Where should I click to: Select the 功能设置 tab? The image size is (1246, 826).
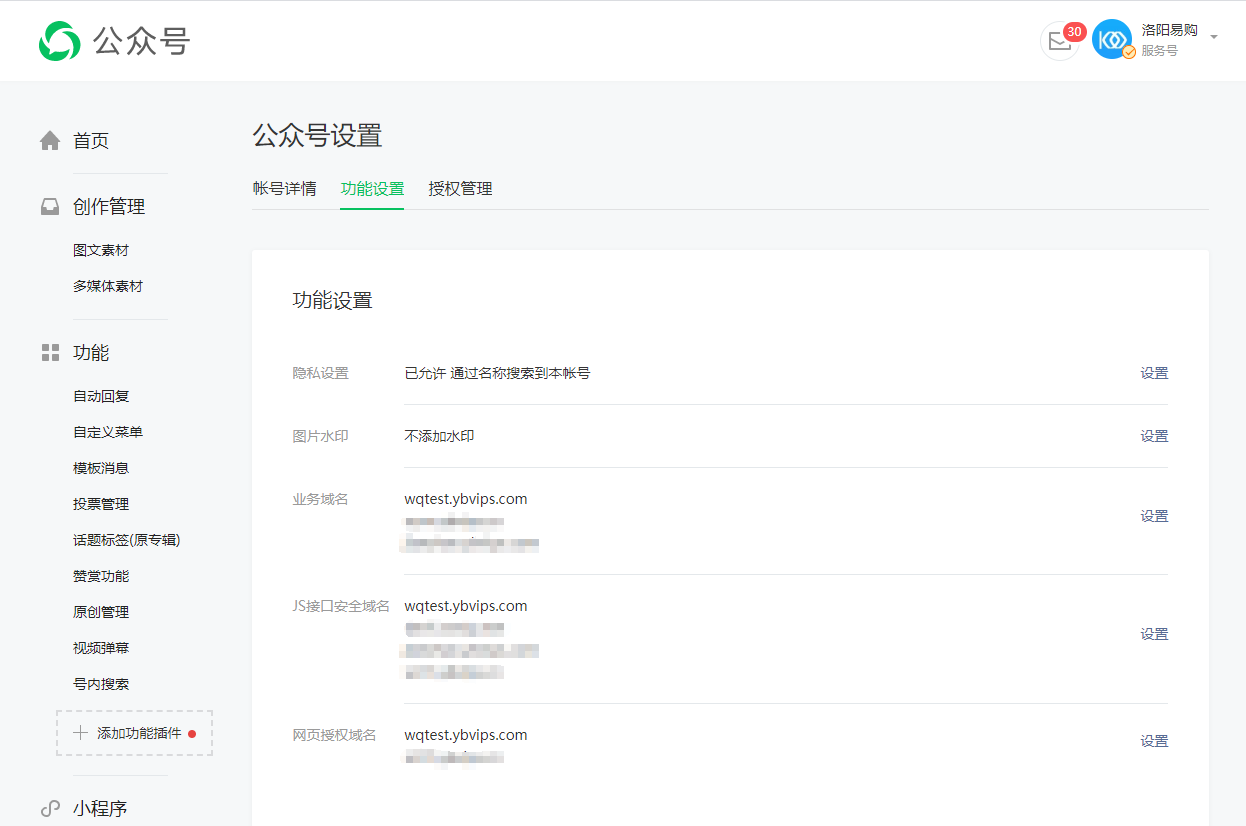372,189
